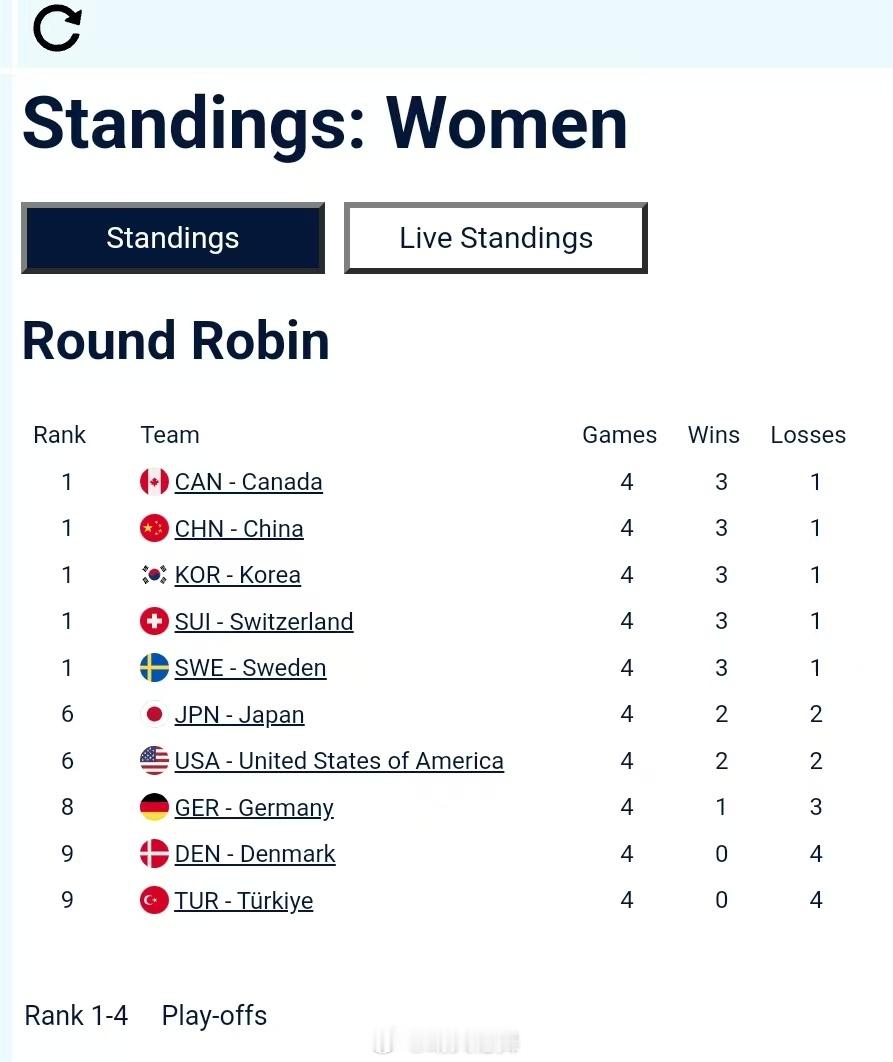The width and height of the screenshot is (893, 1062).
Task: Click the Germany flag icon
Action: point(154,807)
